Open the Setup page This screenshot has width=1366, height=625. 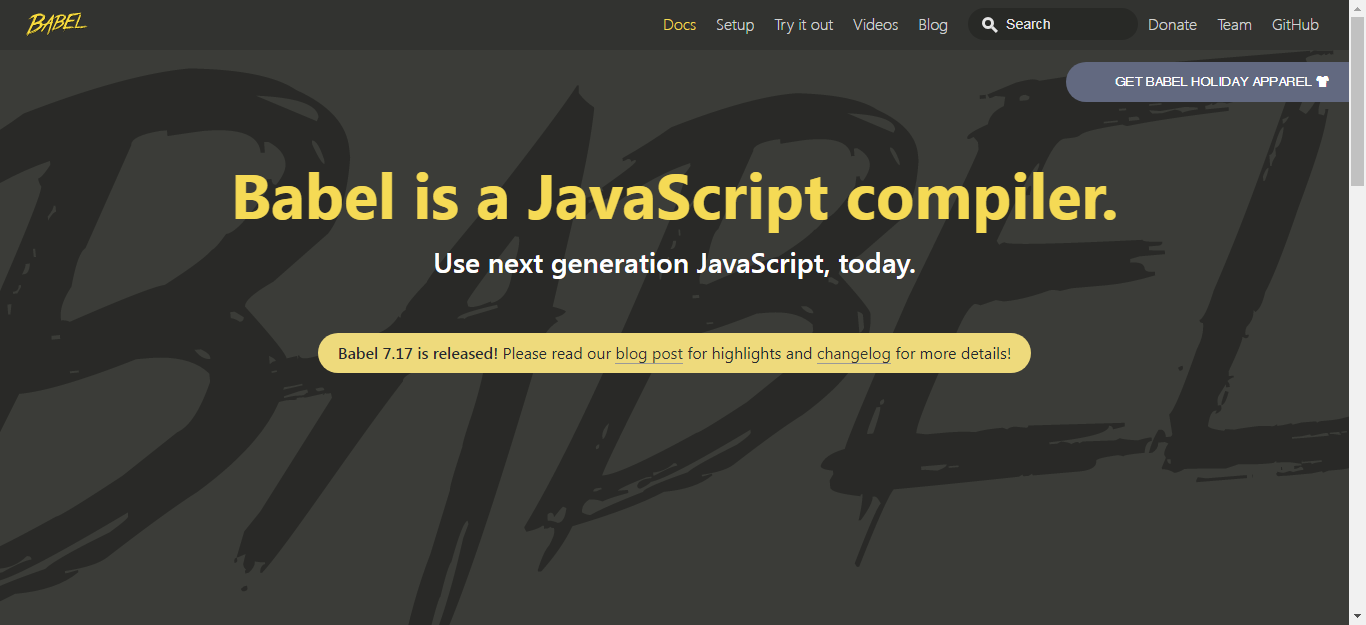pos(735,25)
